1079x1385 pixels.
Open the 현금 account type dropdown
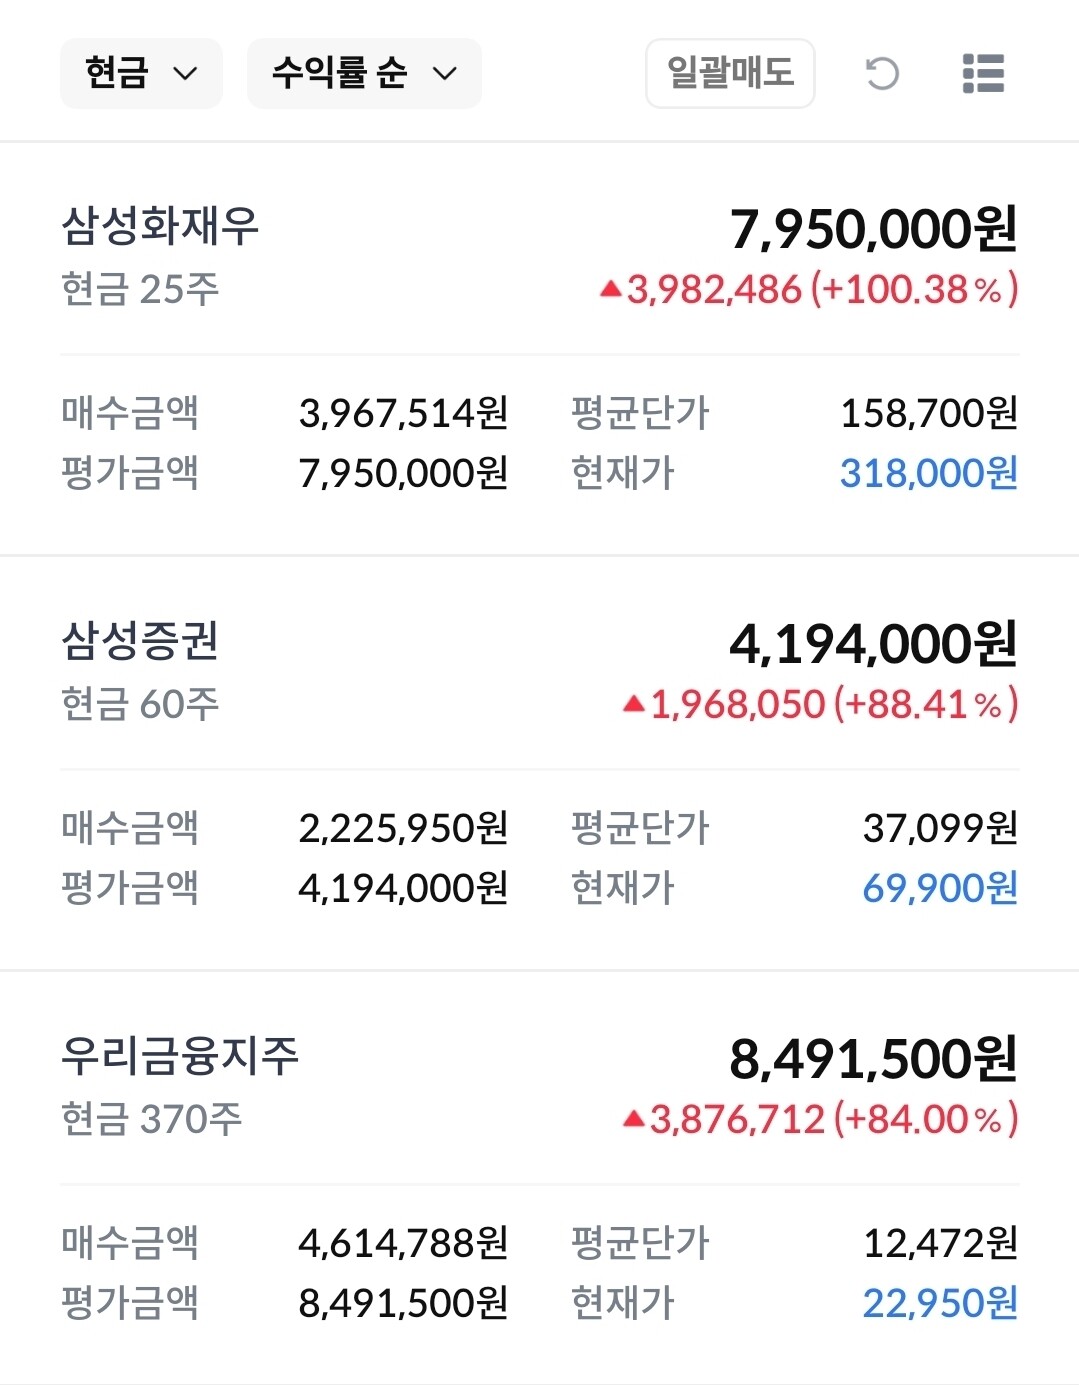pyautogui.click(x=141, y=74)
